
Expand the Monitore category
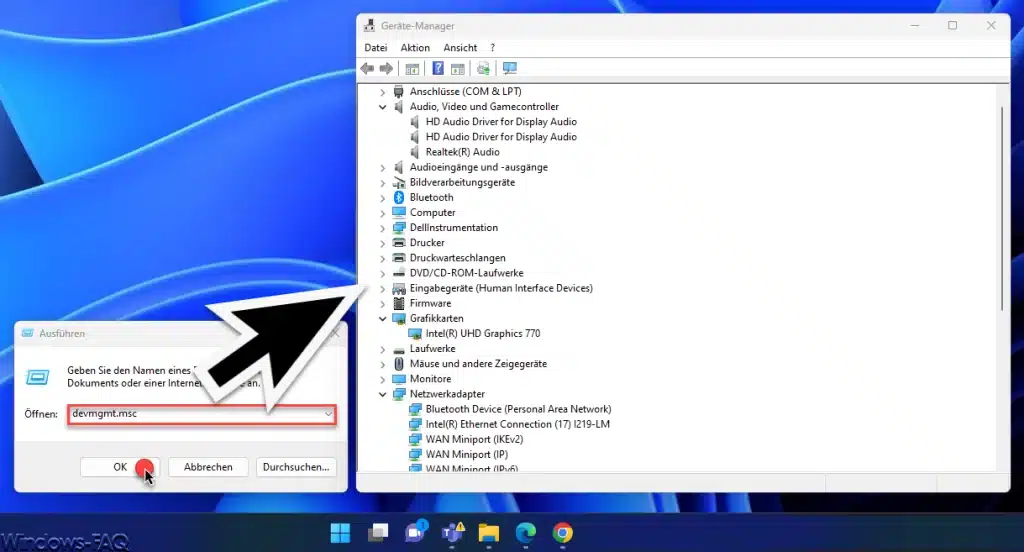pos(383,379)
